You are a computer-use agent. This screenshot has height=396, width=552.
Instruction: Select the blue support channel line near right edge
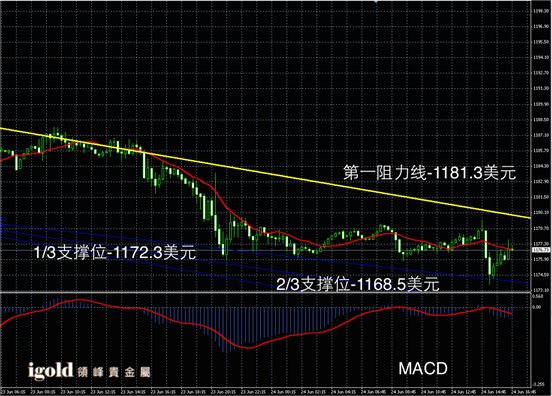(510, 281)
